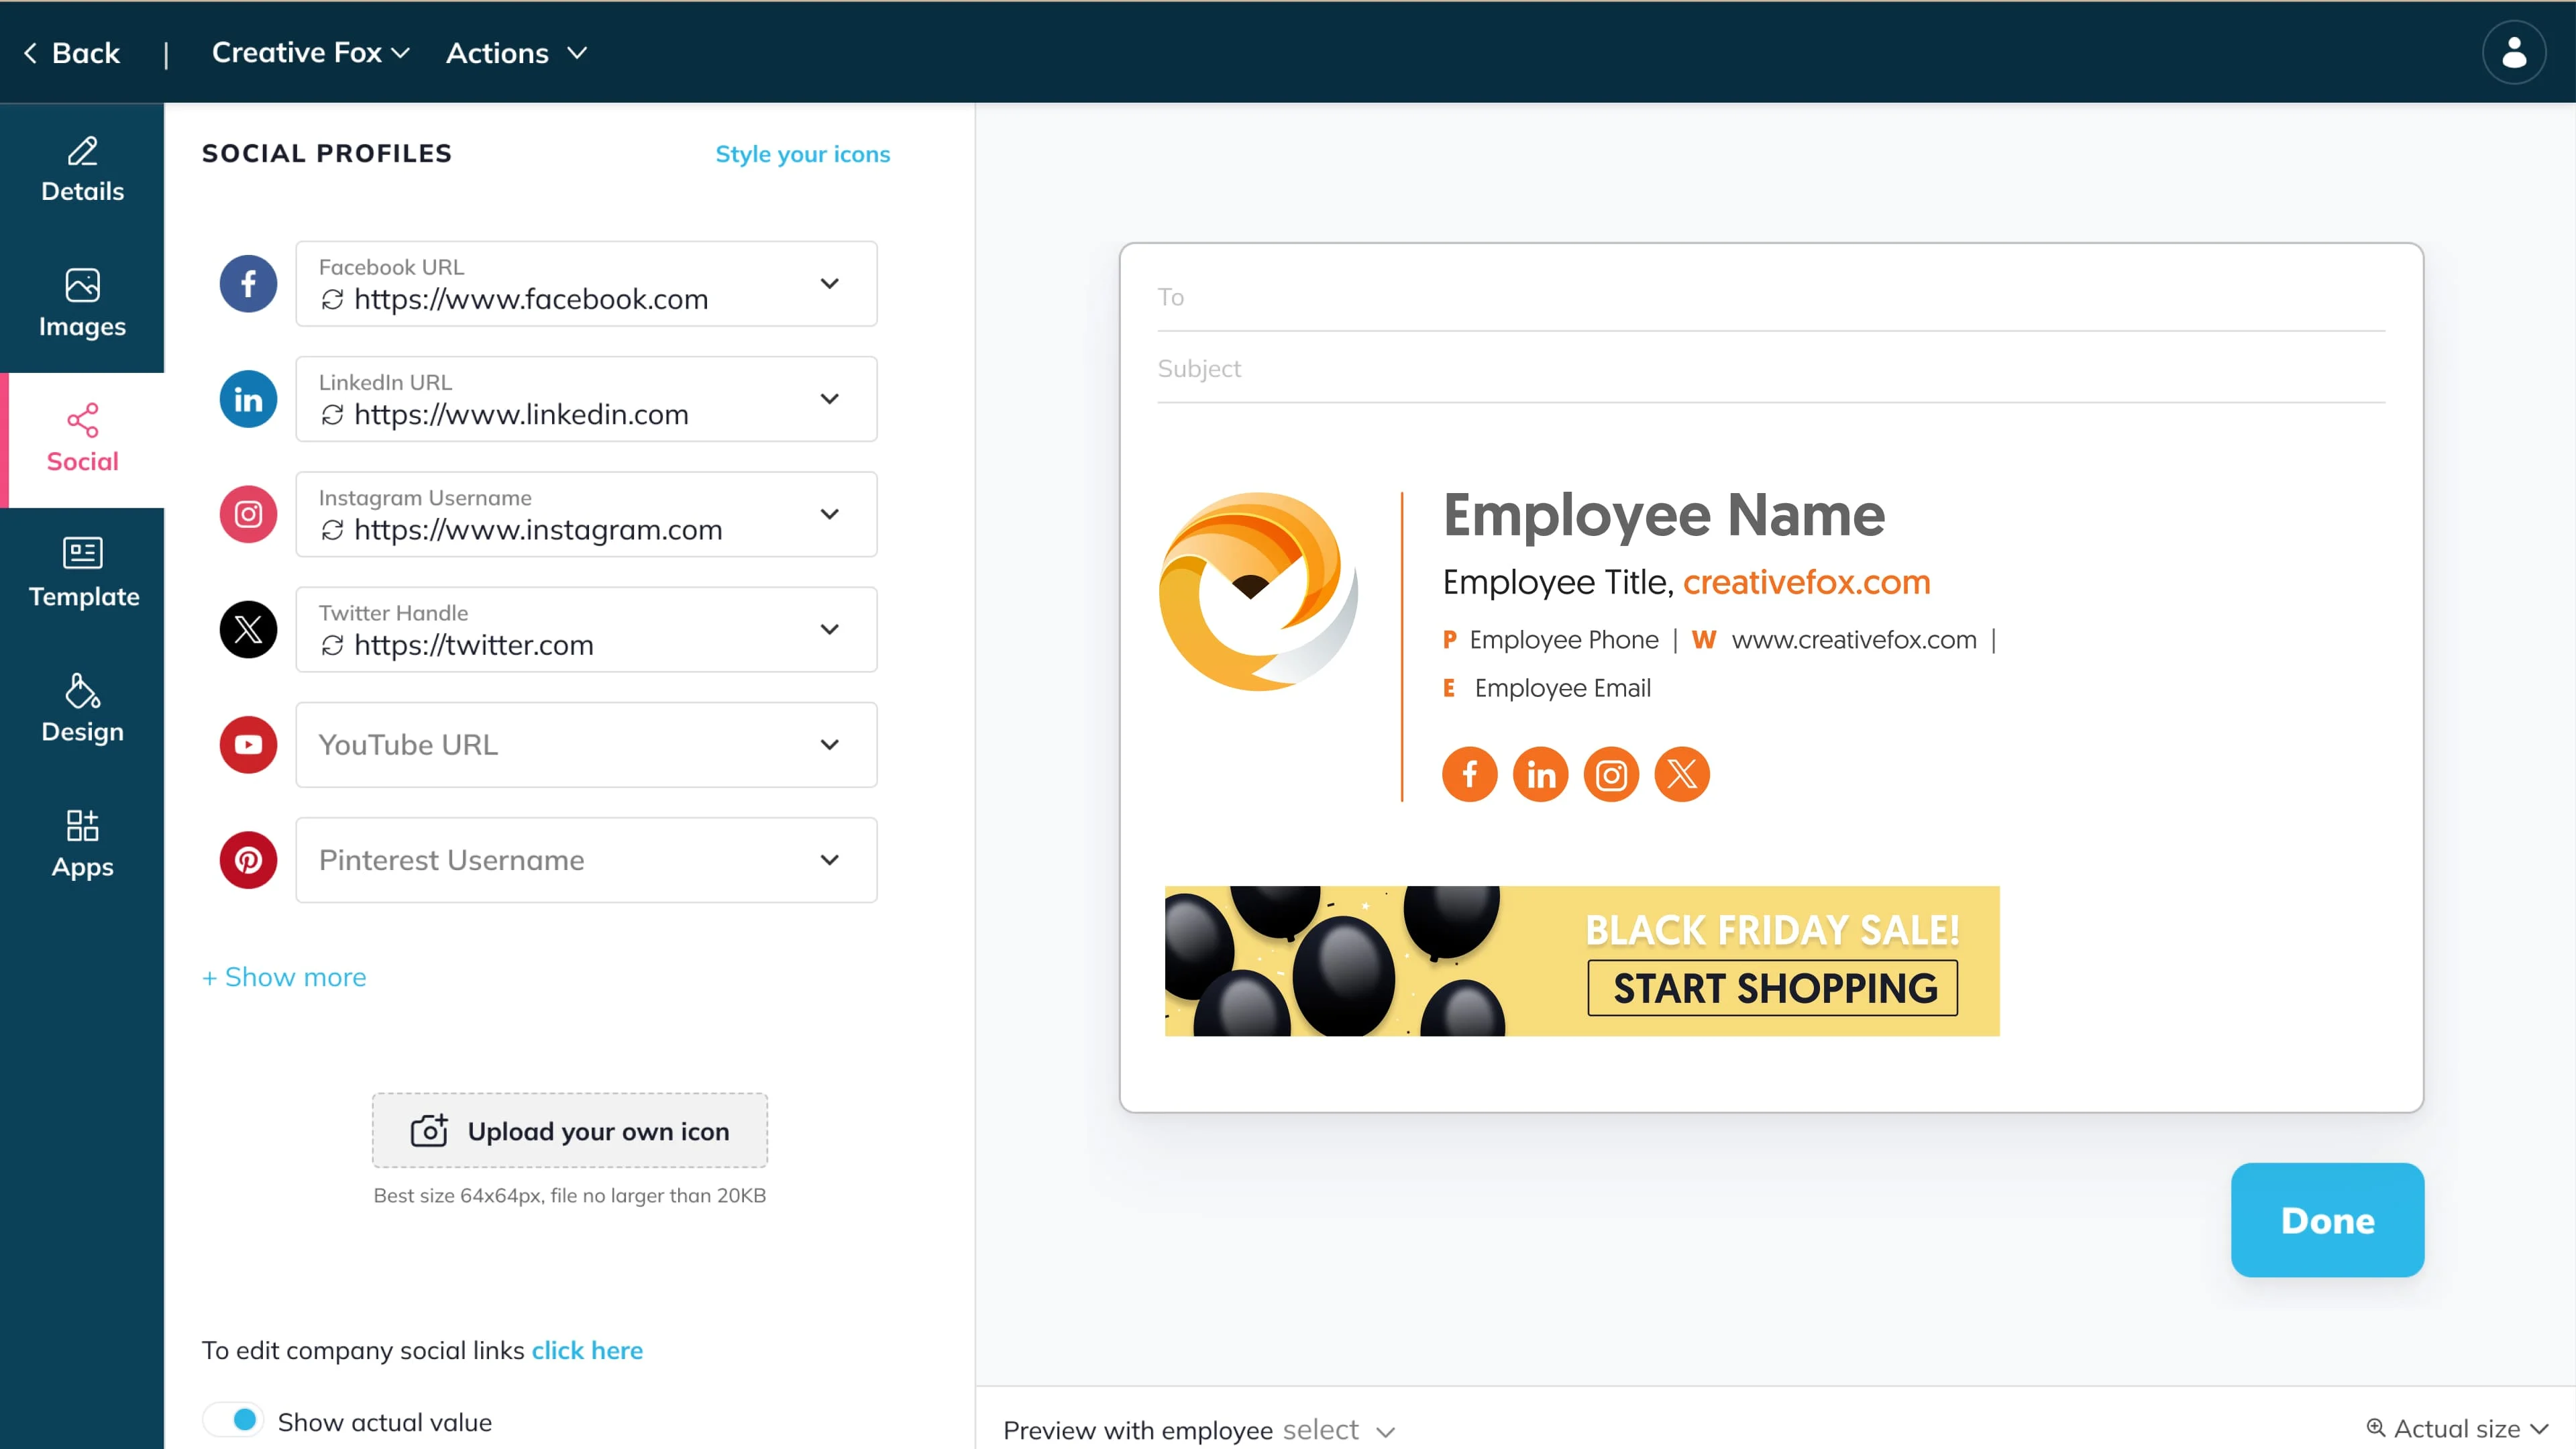Click the YouTube social profile icon
Screen dimensions: 2576x1449
(x=248, y=745)
